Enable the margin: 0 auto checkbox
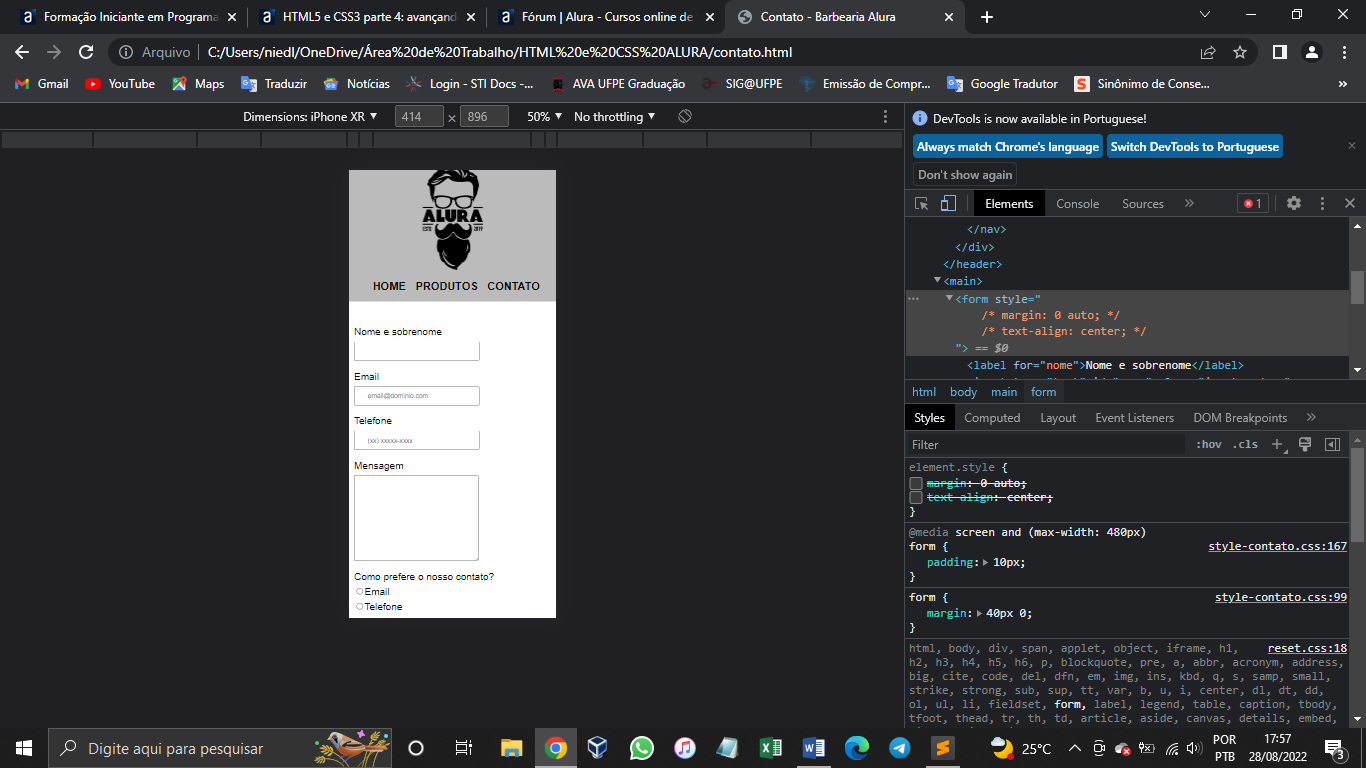Viewport: 1366px width, 768px height. pyautogui.click(x=915, y=483)
